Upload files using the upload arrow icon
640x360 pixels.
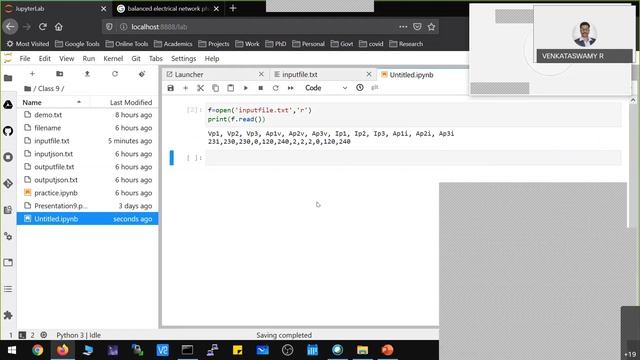(x=87, y=74)
